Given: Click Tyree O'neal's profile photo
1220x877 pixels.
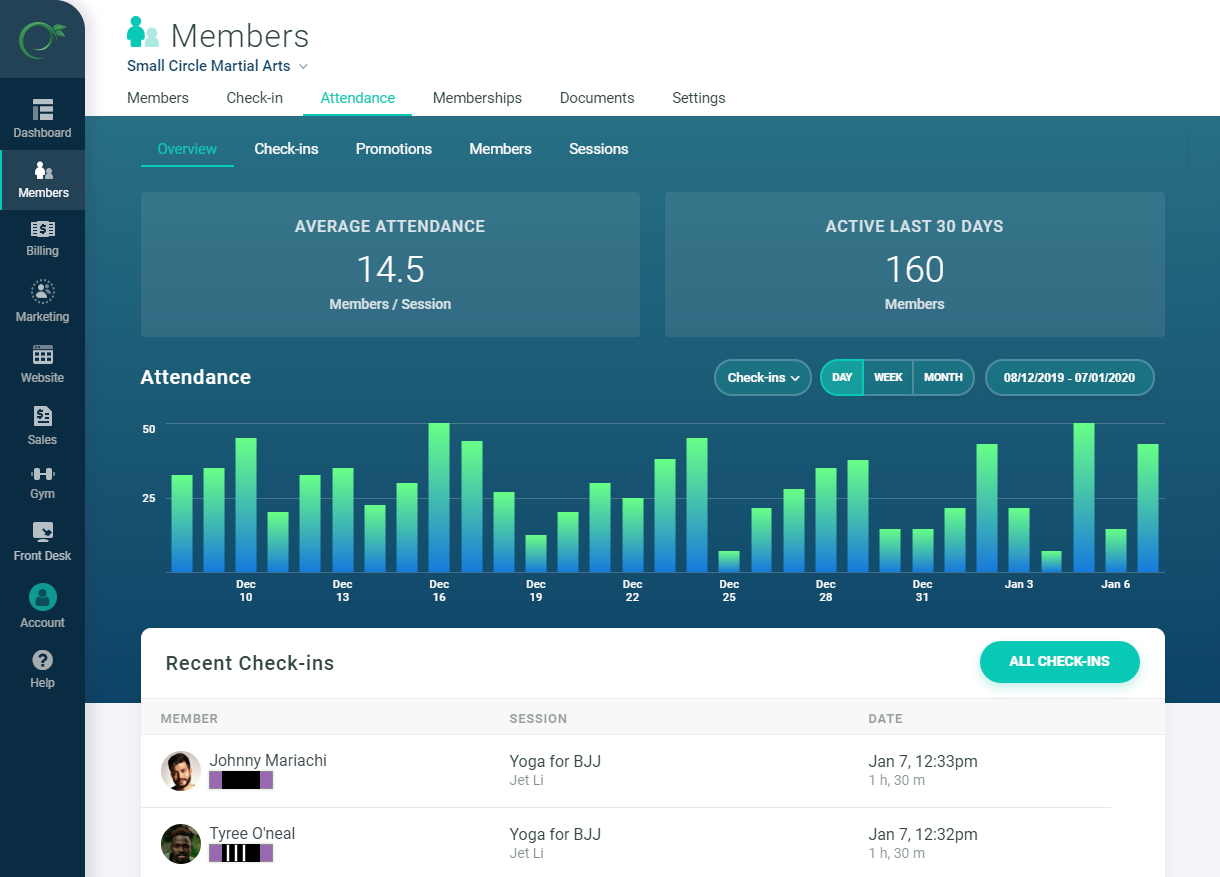Looking at the screenshot, I should pyautogui.click(x=181, y=844).
